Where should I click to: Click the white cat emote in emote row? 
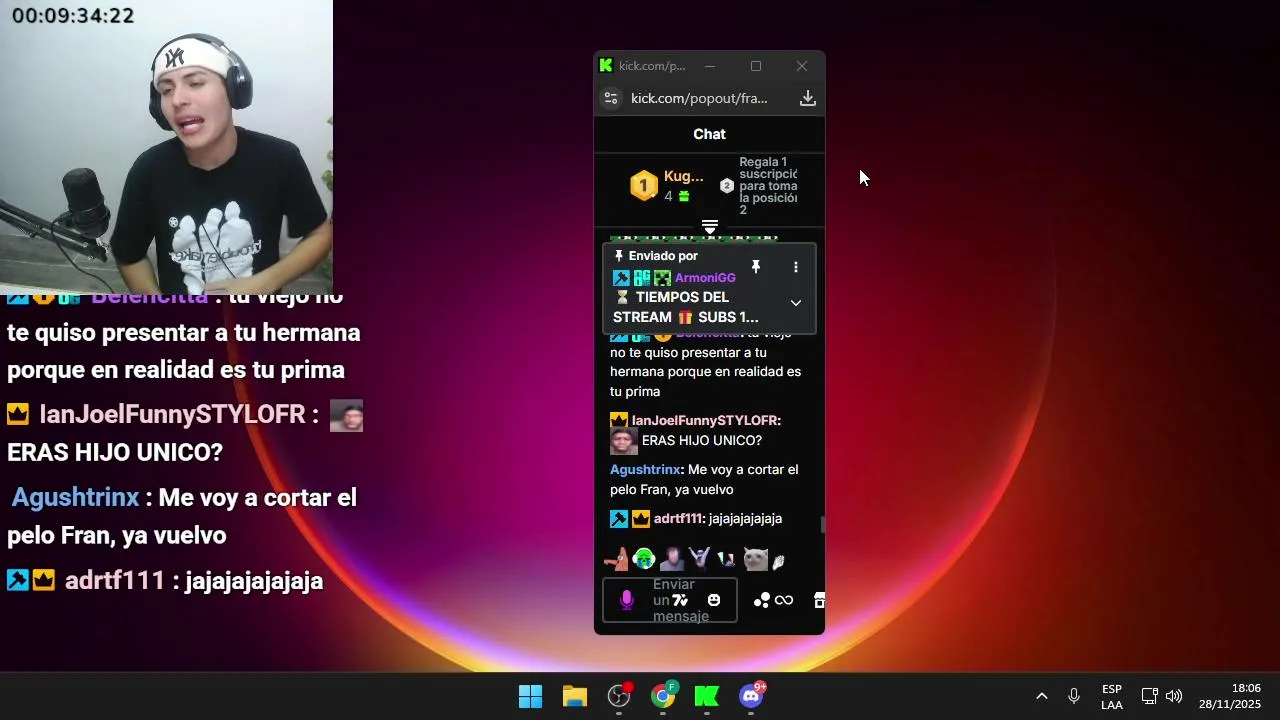click(755, 559)
